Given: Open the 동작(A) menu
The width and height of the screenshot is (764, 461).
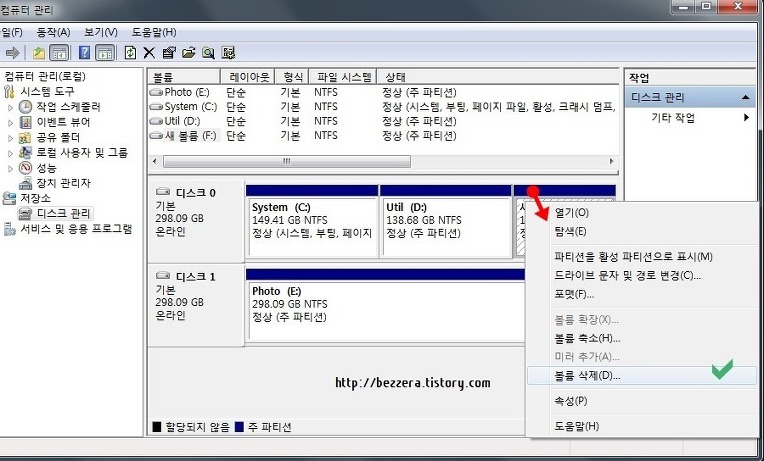Looking at the screenshot, I should tap(54, 32).
